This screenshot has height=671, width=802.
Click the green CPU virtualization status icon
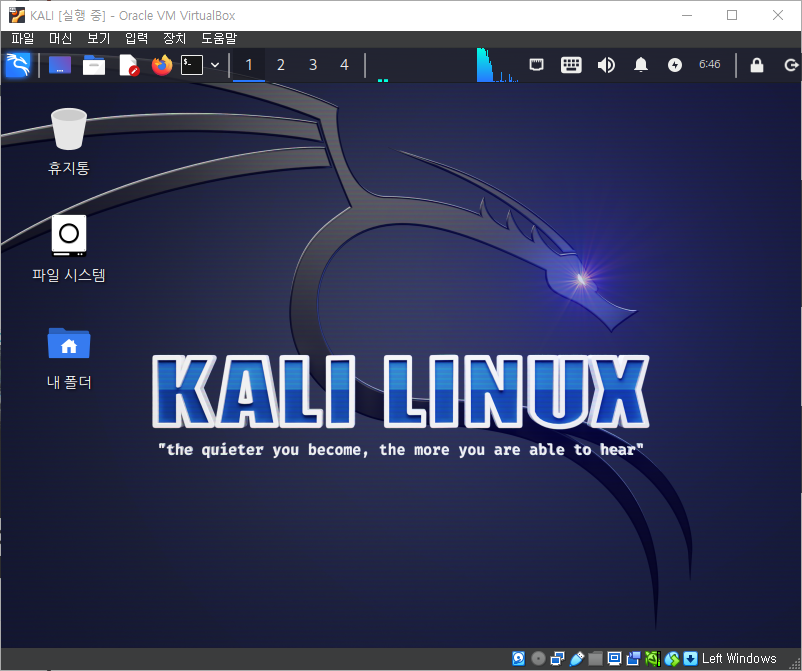click(653, 659)
